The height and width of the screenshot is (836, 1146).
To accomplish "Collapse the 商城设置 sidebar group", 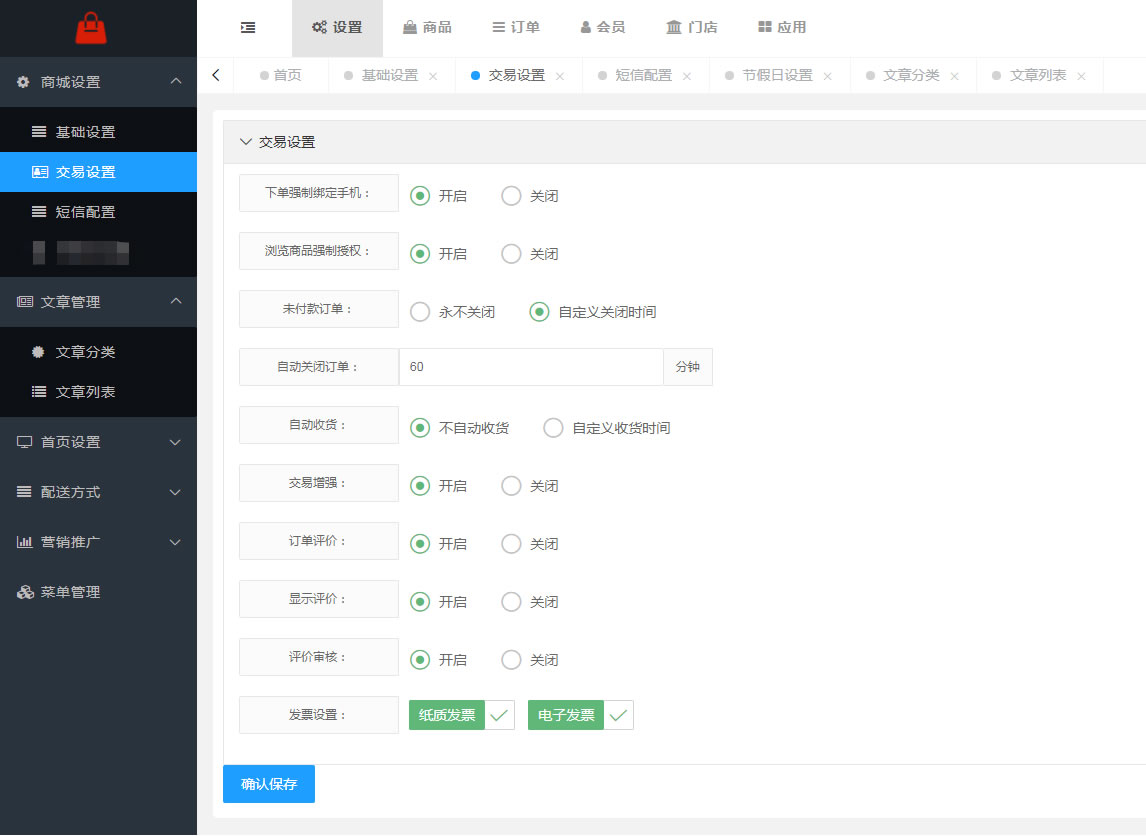I will pyautogui.click(x=176, y=81).
